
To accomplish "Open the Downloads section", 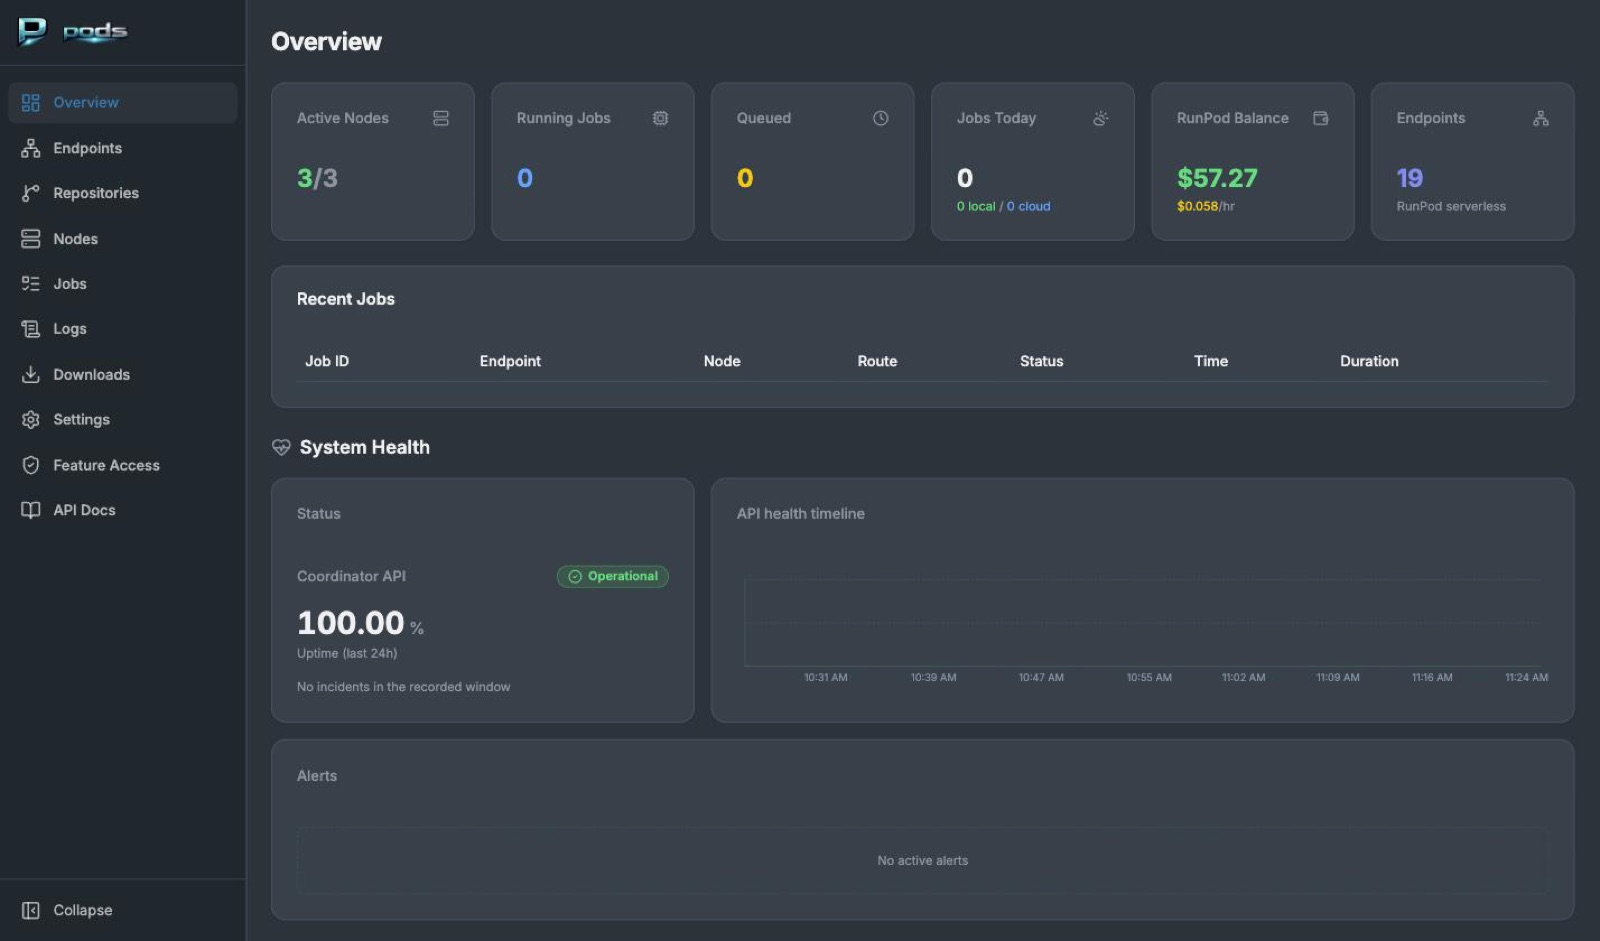I will point(123,374).
